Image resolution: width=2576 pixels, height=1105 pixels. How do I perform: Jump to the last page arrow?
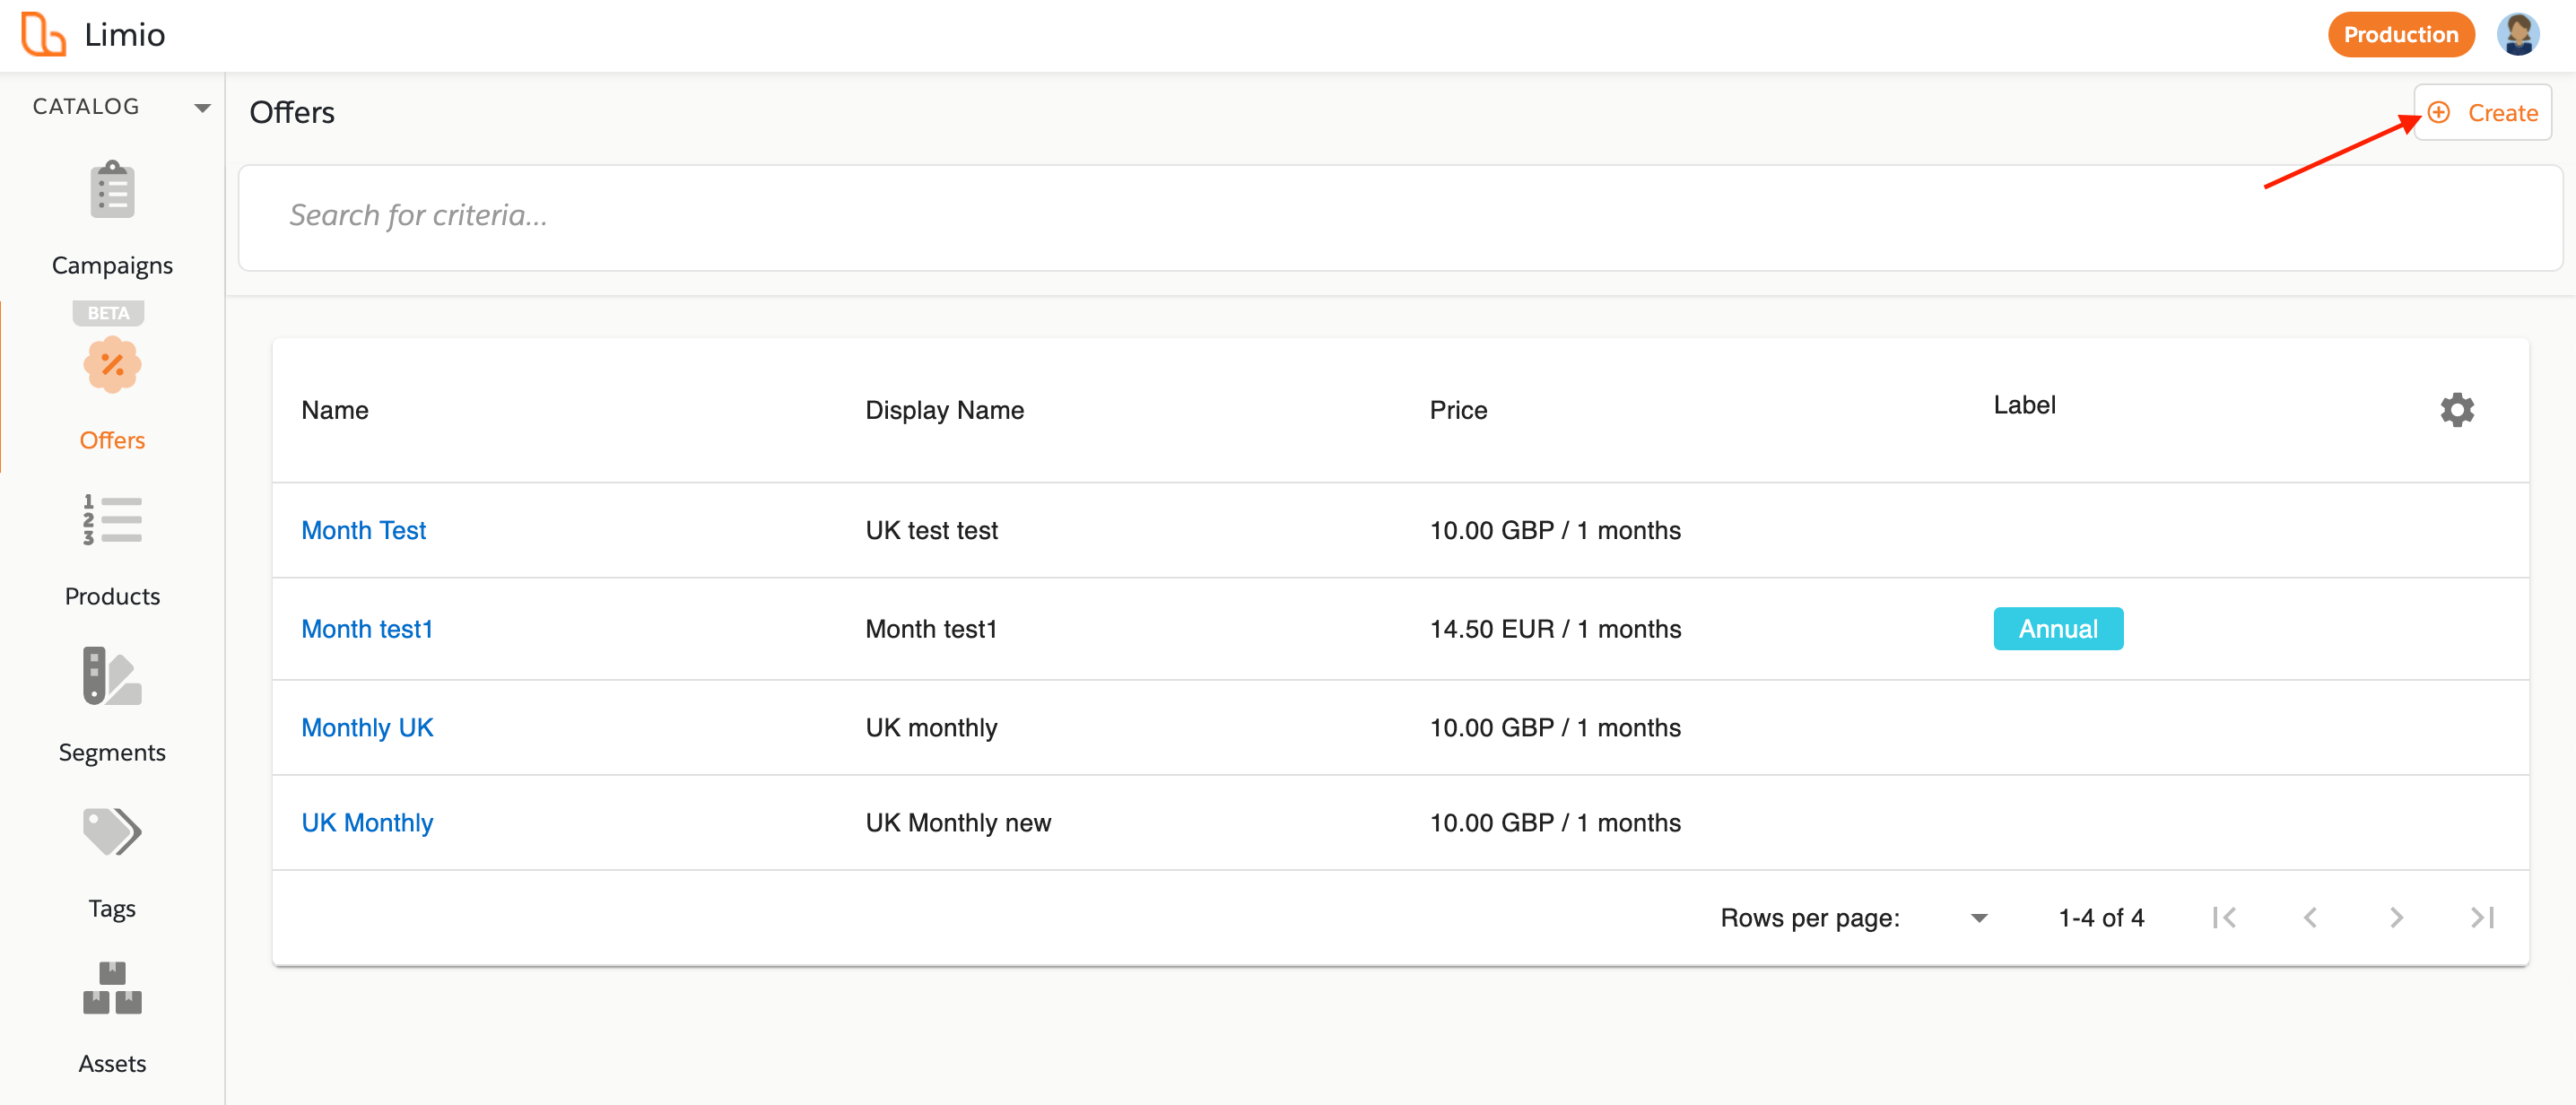coord(2482,917)
